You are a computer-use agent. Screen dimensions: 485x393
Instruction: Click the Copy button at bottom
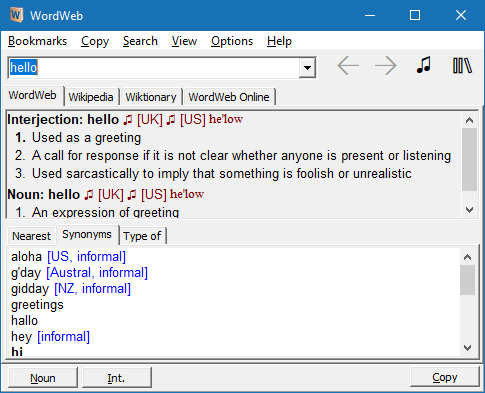point(445,377)
